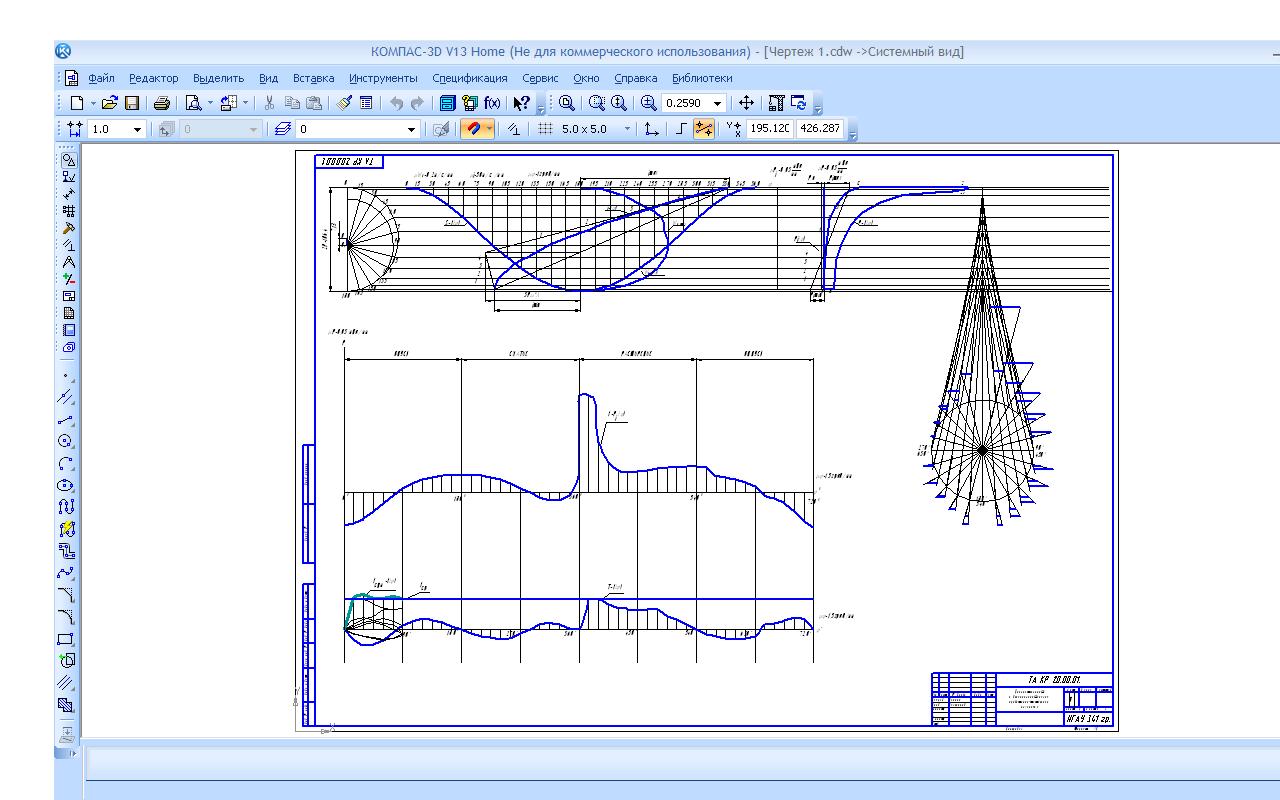Image resolution: width=1280 pixels, height=800 pixels.
Task: Refresh the drawing view
Action: [x=798, y=103]
